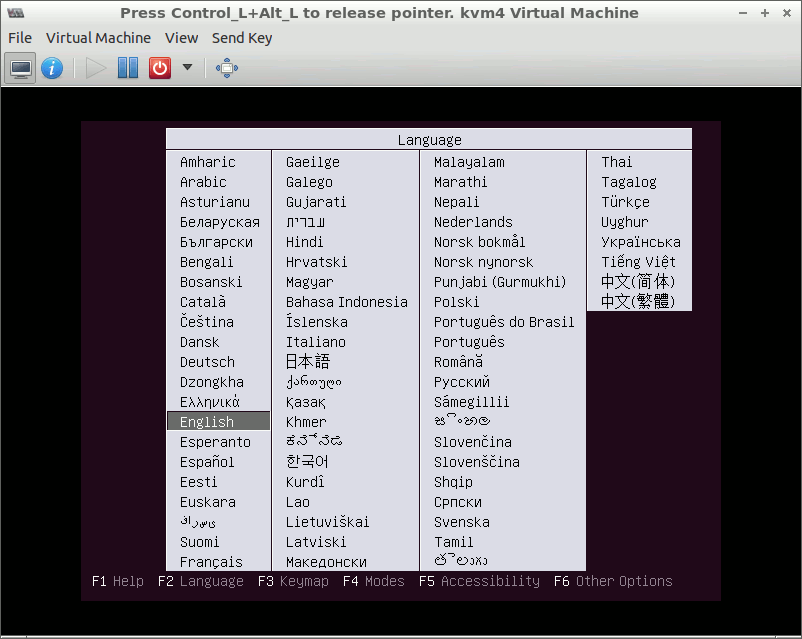This screenshot has height=639, width=802.
Task: Open the Virtual Machine menu
Action: click(x=98, y=38)
